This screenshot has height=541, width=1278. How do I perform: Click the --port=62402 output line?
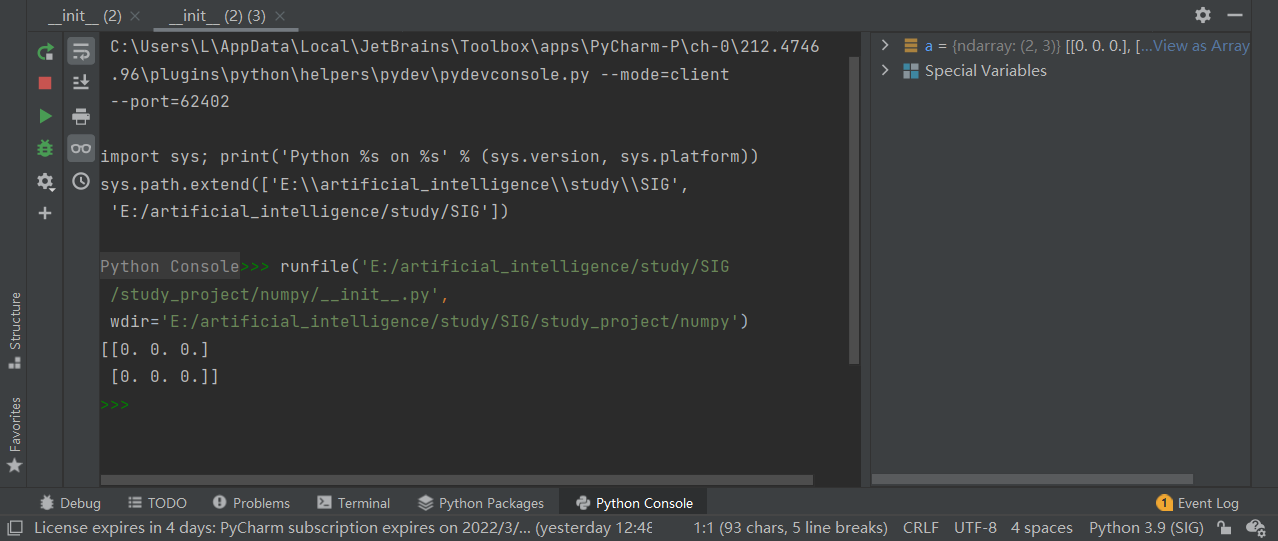[x=170, y=102]
